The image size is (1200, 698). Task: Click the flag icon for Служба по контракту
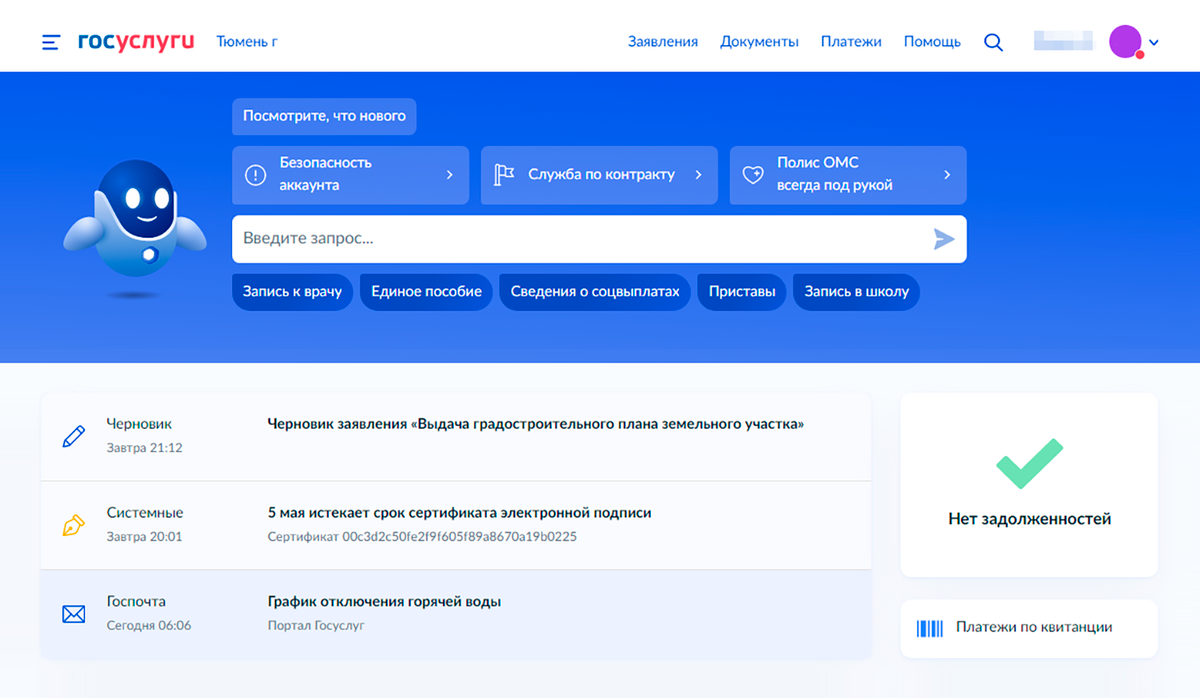pos(504,175)
